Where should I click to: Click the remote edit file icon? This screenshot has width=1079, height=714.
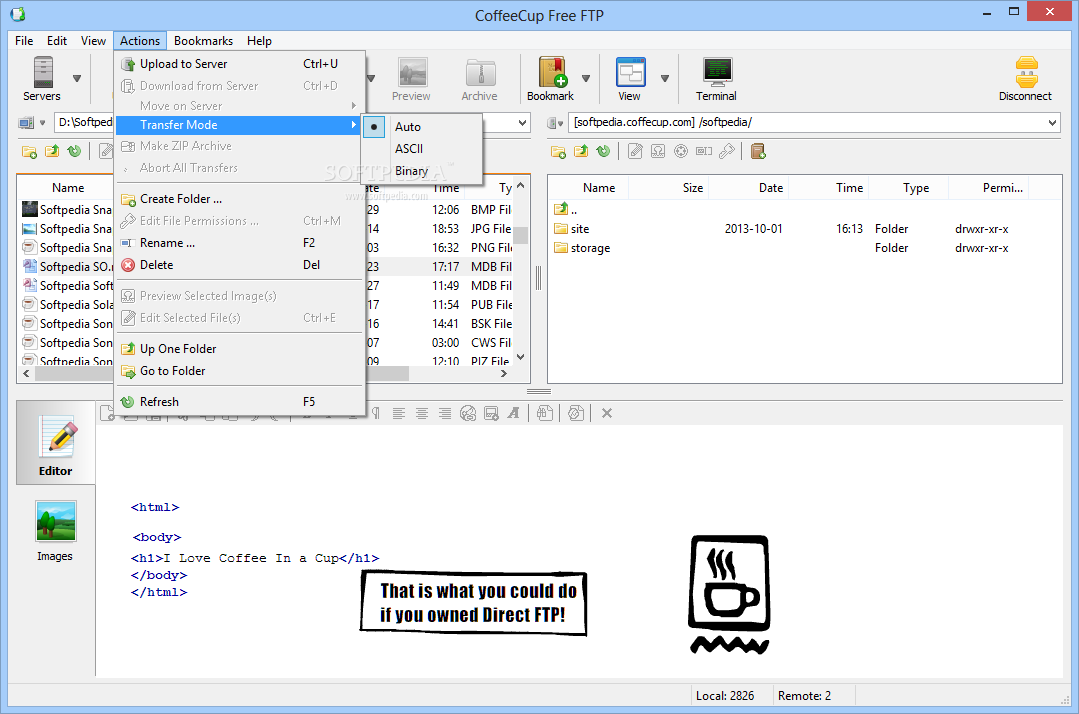[x=635, y=151]
